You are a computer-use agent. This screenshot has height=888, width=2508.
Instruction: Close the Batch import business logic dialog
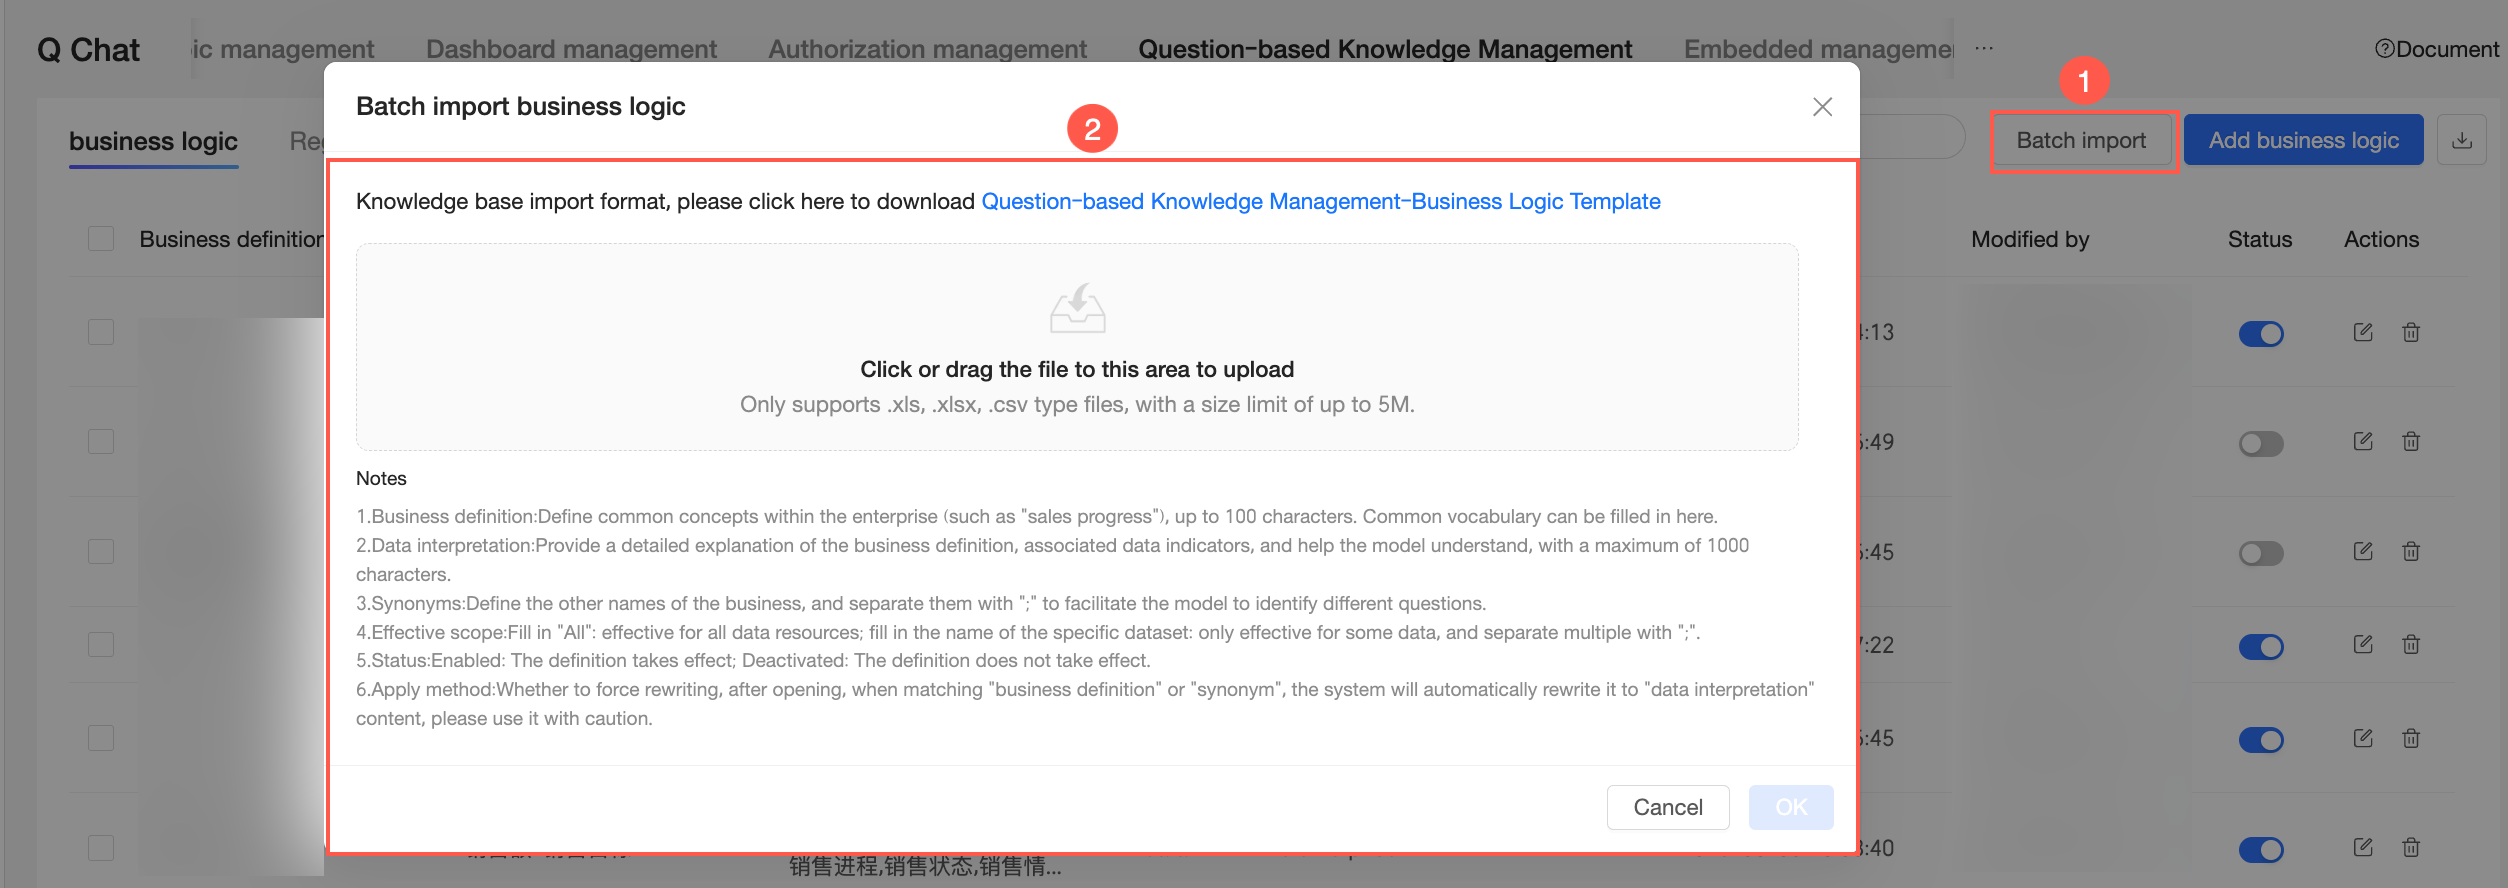click(x=1822, y=107)
